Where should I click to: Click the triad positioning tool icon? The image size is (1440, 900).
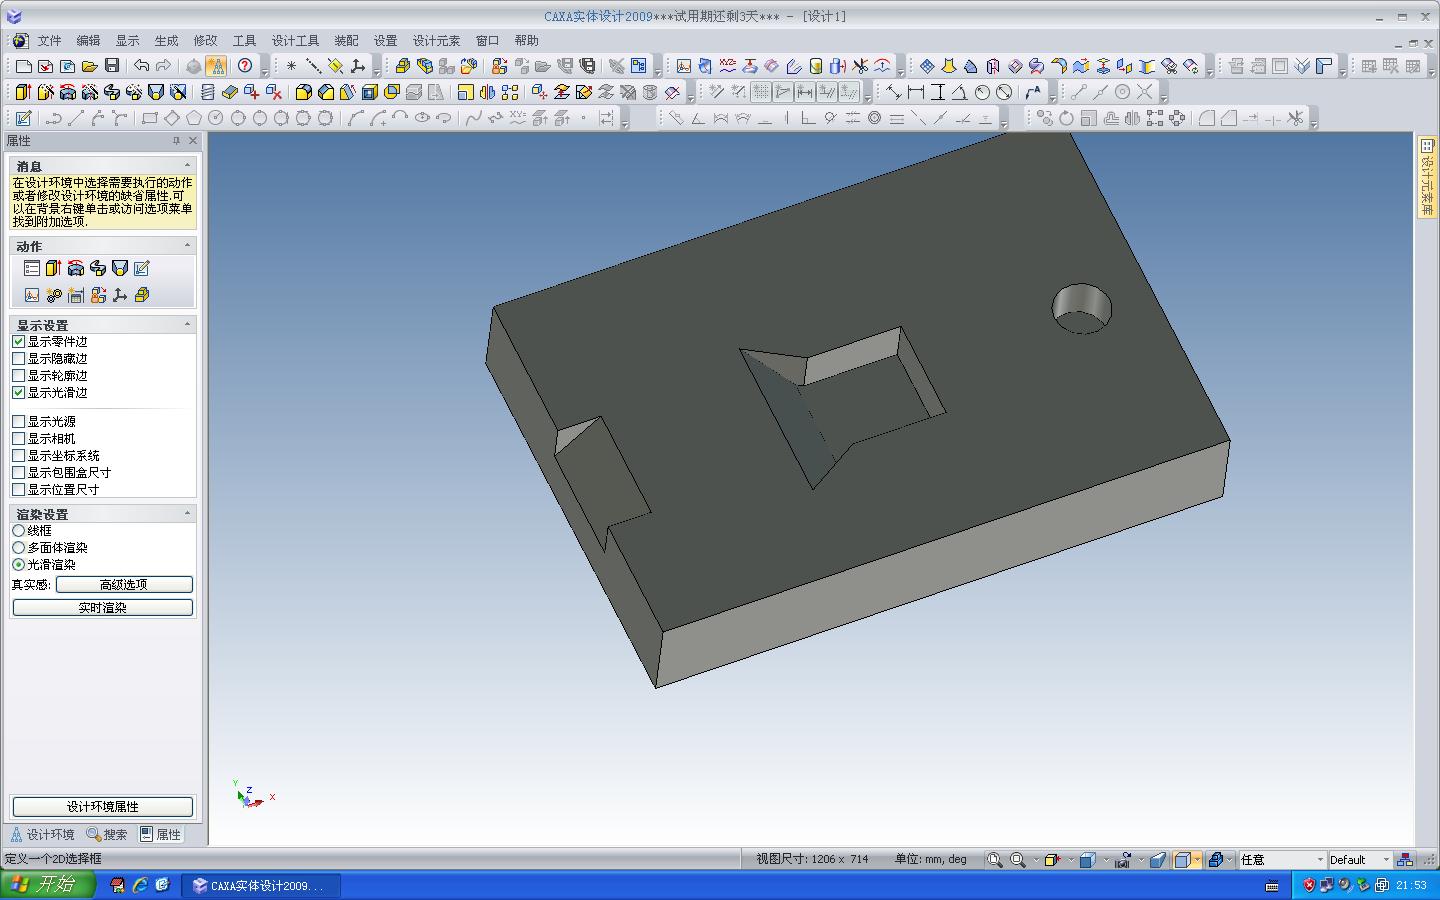(120, 295)
